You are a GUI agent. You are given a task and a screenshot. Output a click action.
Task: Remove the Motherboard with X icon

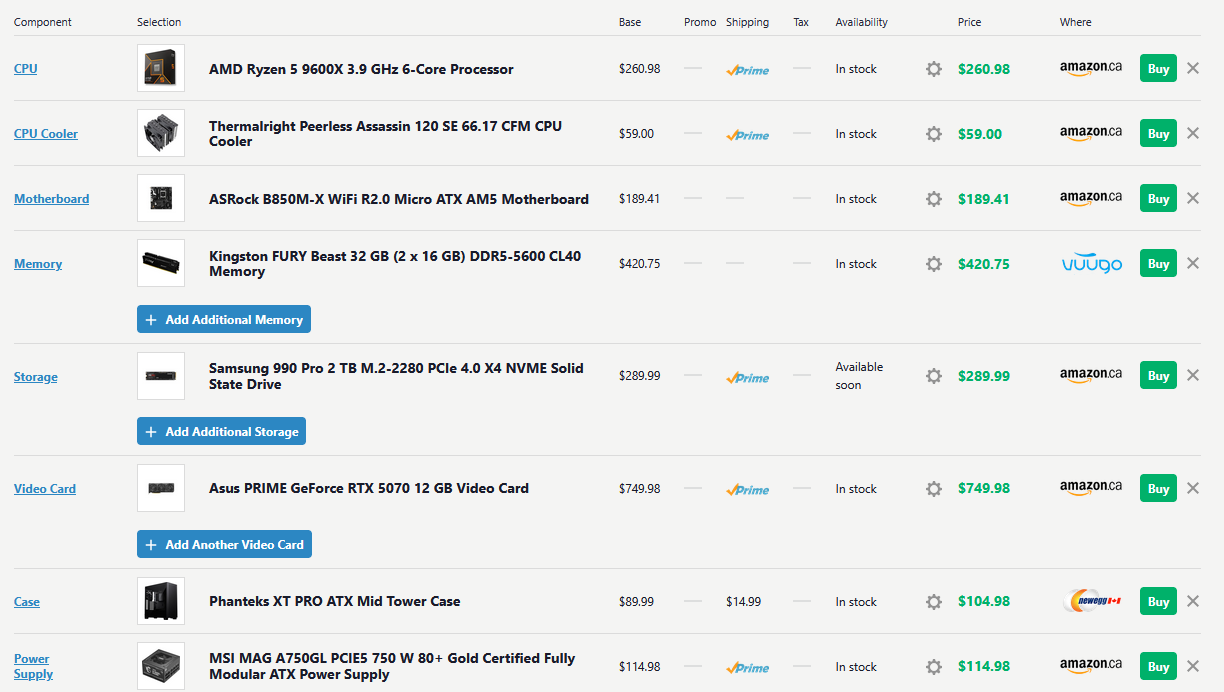pyautogui.click(x=1193, y=198)
